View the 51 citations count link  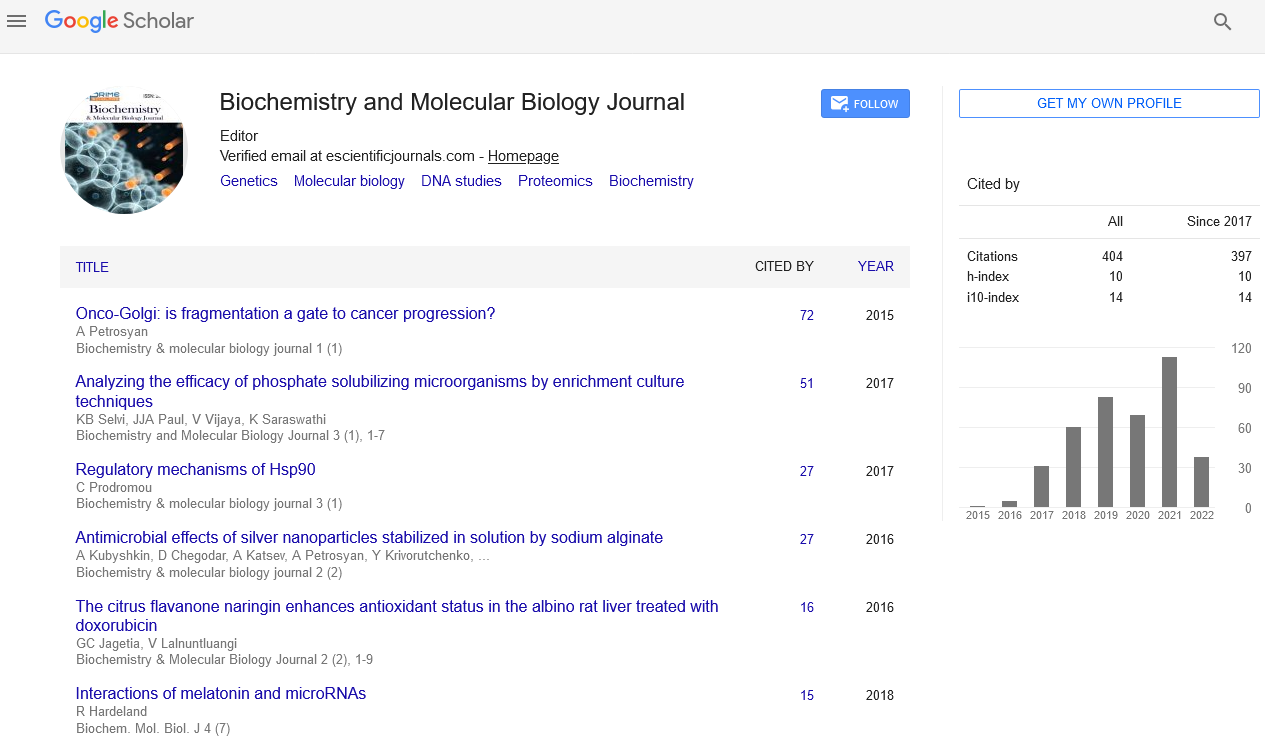(806, 383)
